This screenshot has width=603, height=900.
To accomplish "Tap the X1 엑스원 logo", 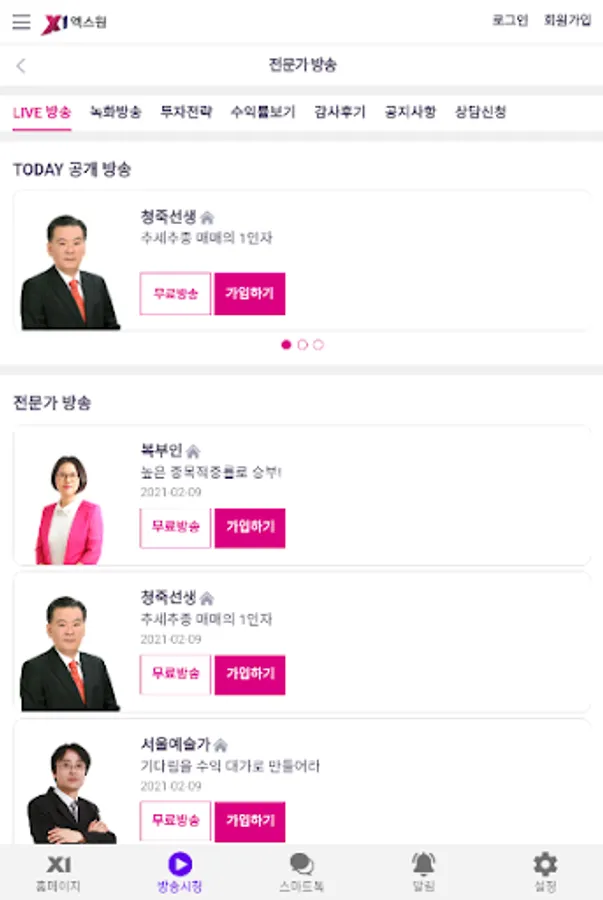I will click(74, 22).
